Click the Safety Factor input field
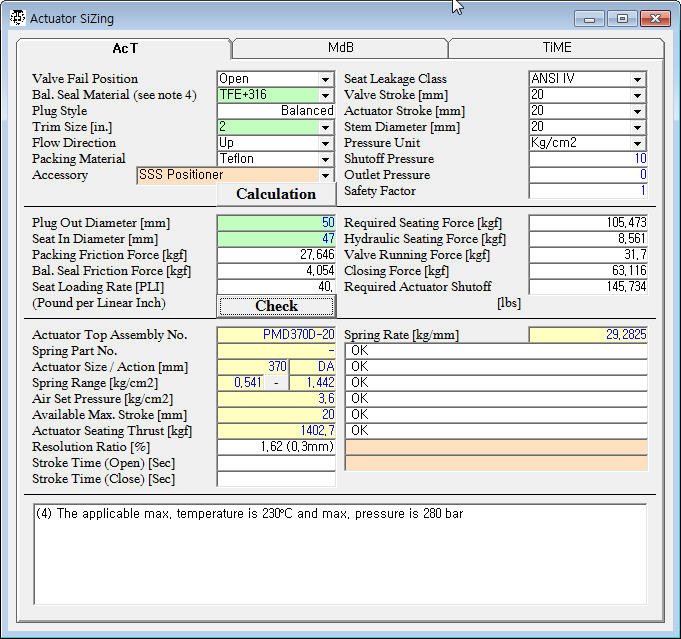Viewport: 681px width, 639px height. 588,191
